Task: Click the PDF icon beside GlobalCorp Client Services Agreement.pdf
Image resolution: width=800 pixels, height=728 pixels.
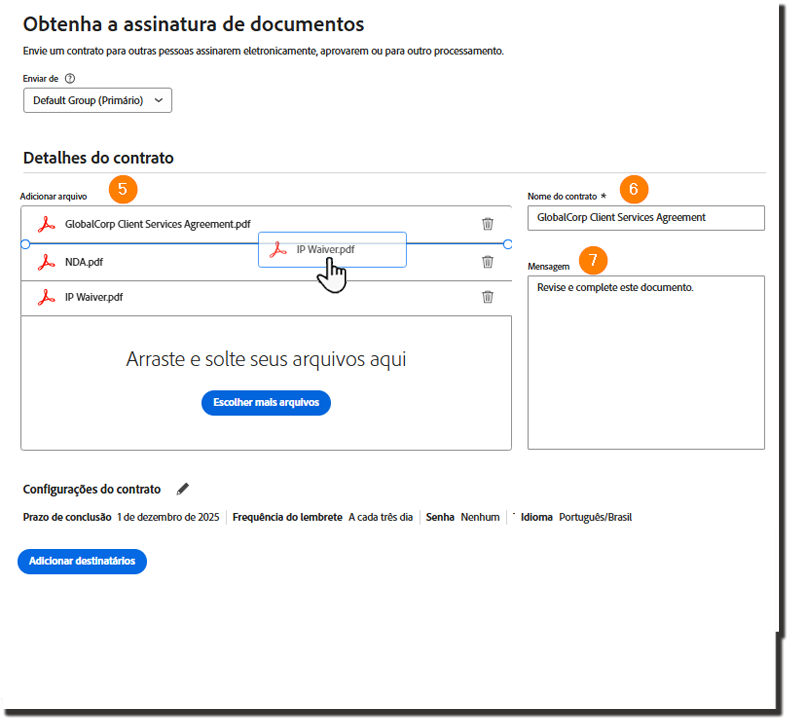Action: (x=45, y=225)
